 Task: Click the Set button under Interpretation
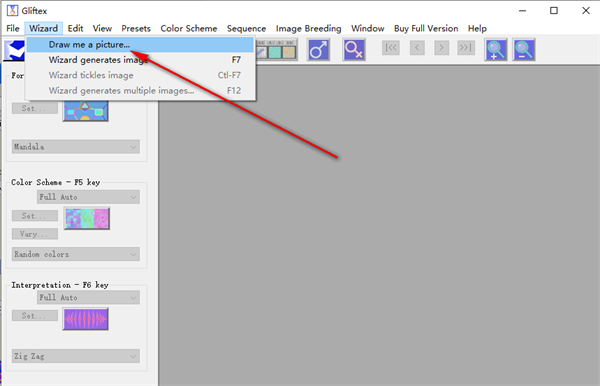35,316
